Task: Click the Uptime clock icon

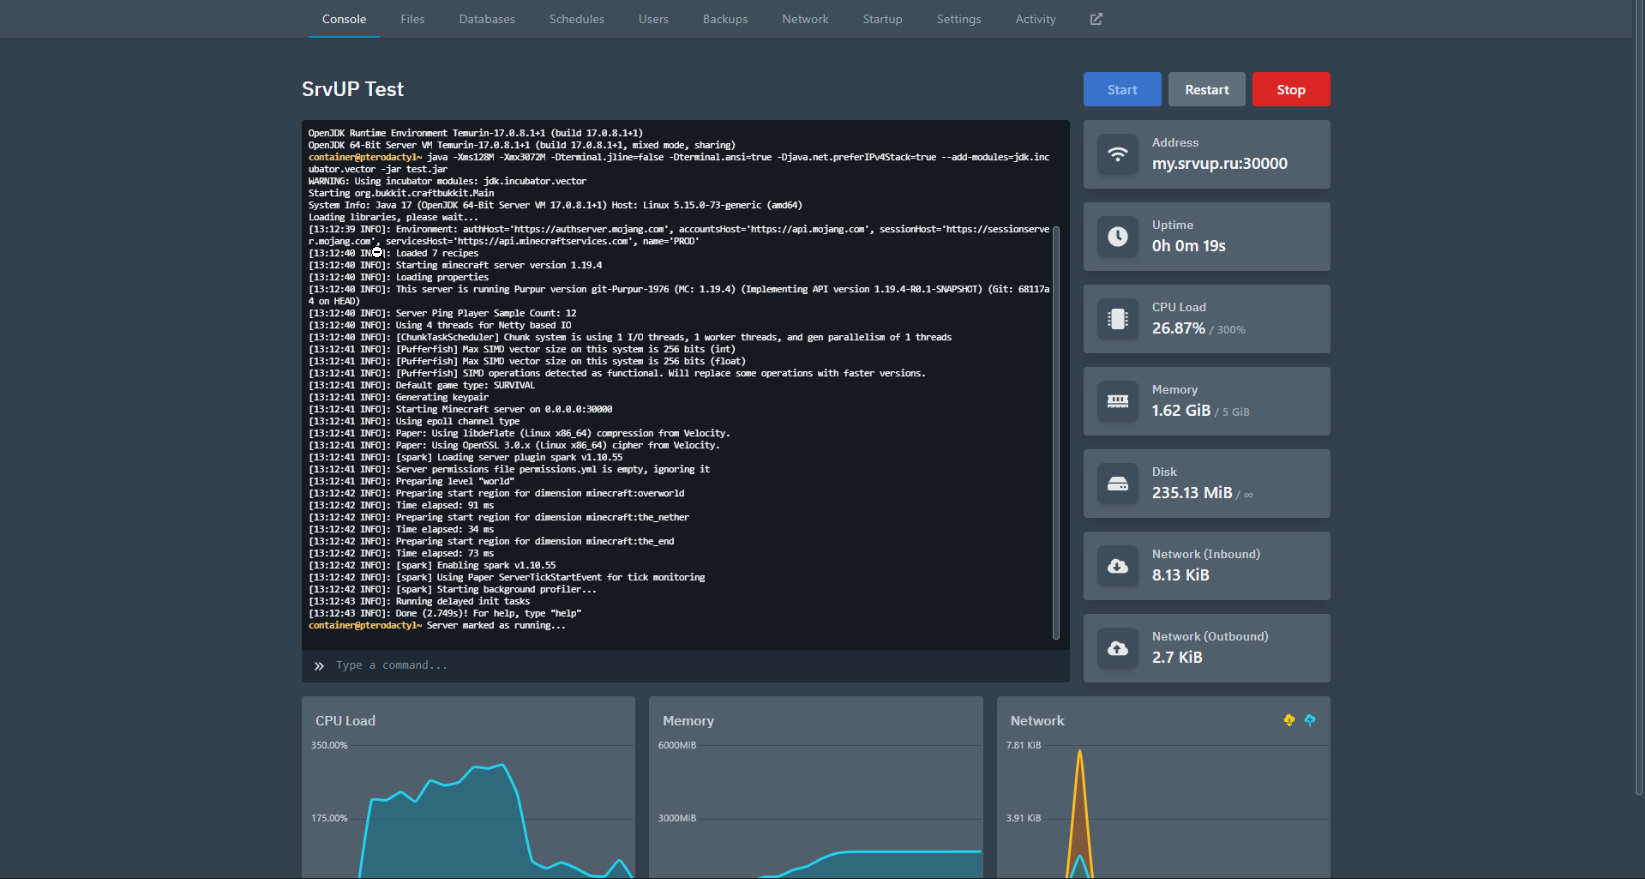Action: pyautogui.click(x=1118, y=236)
